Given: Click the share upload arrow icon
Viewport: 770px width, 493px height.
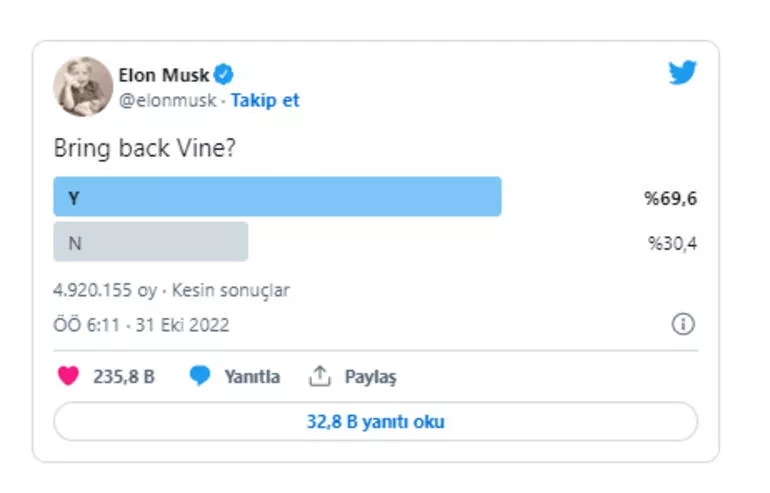Looking at the screenshot, I should click(x=320, y=376).
